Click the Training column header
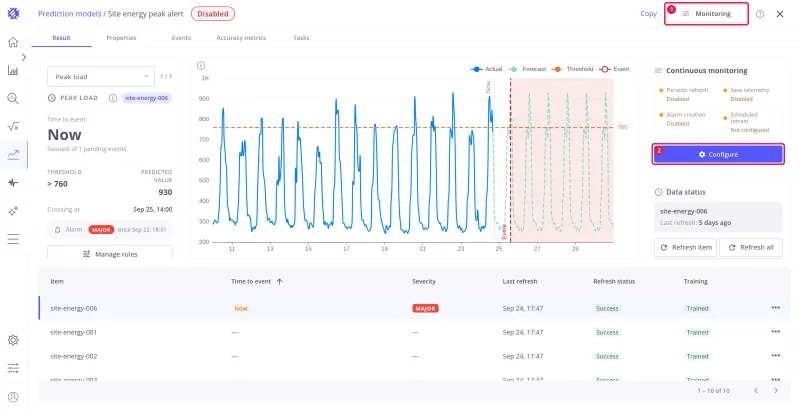 [x=695, y=281]
